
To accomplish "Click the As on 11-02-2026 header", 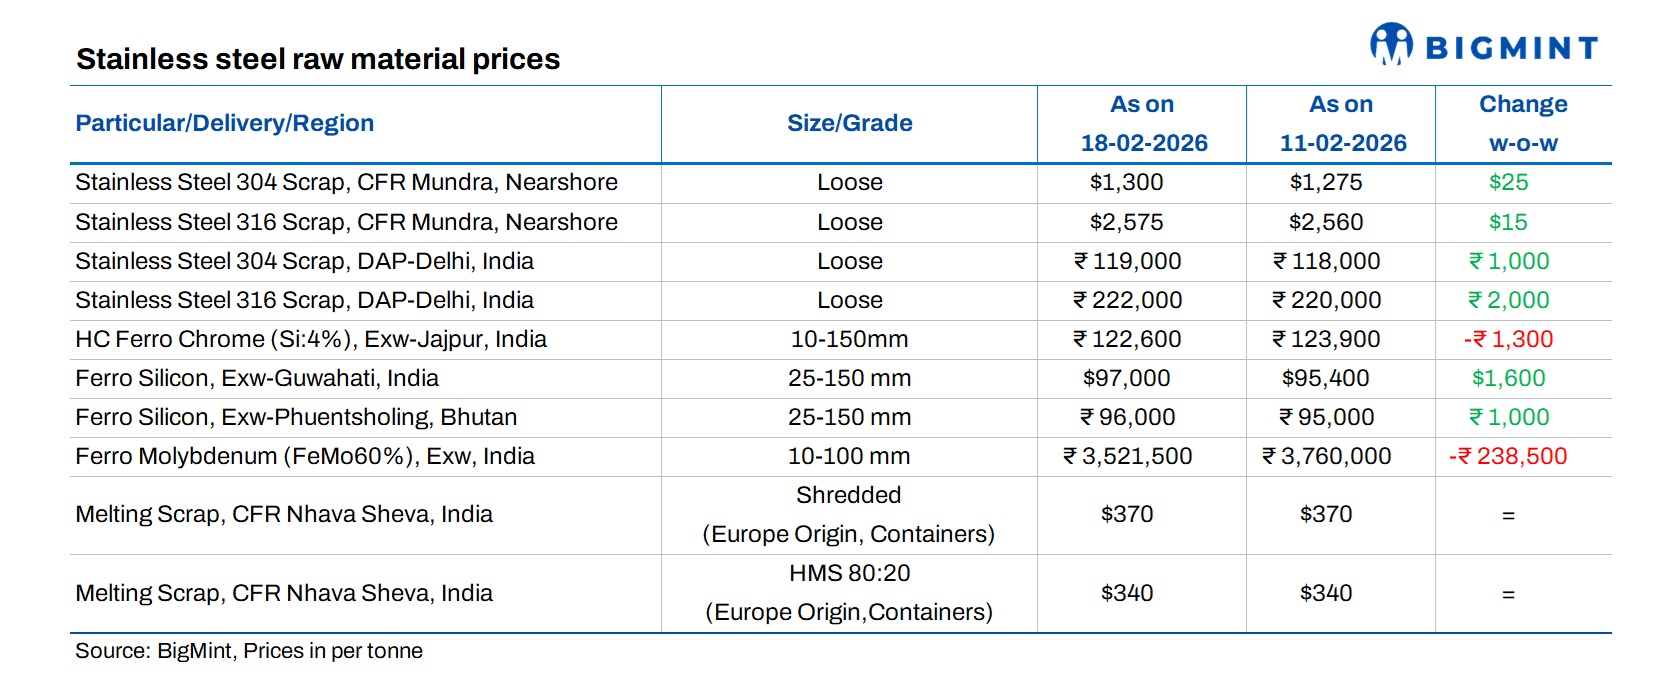I will pos(1342,124).
